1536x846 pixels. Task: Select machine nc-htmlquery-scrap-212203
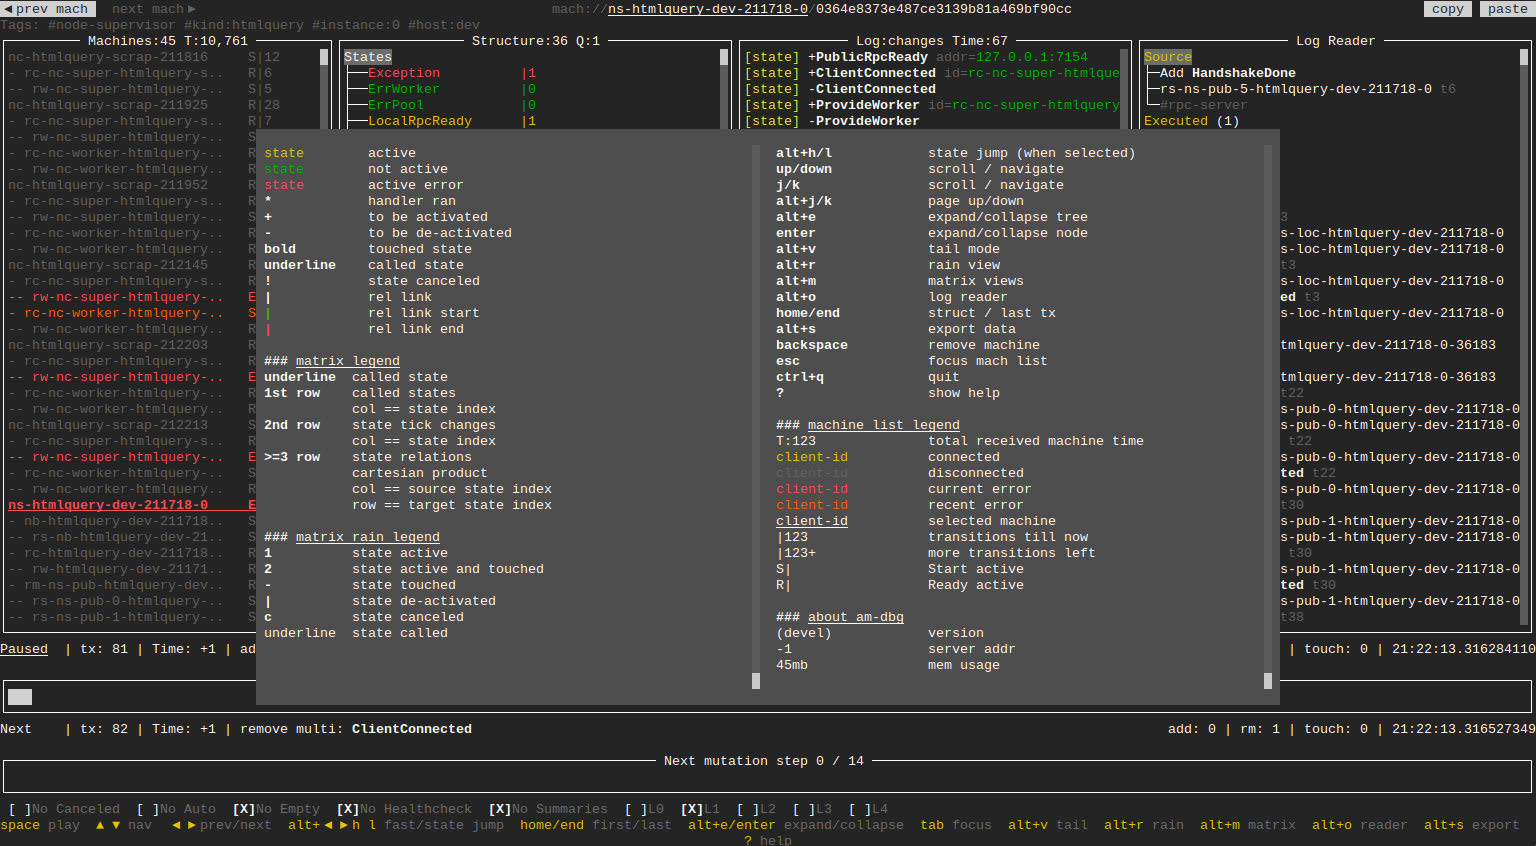pyautogui.click(x=132, y=345)
